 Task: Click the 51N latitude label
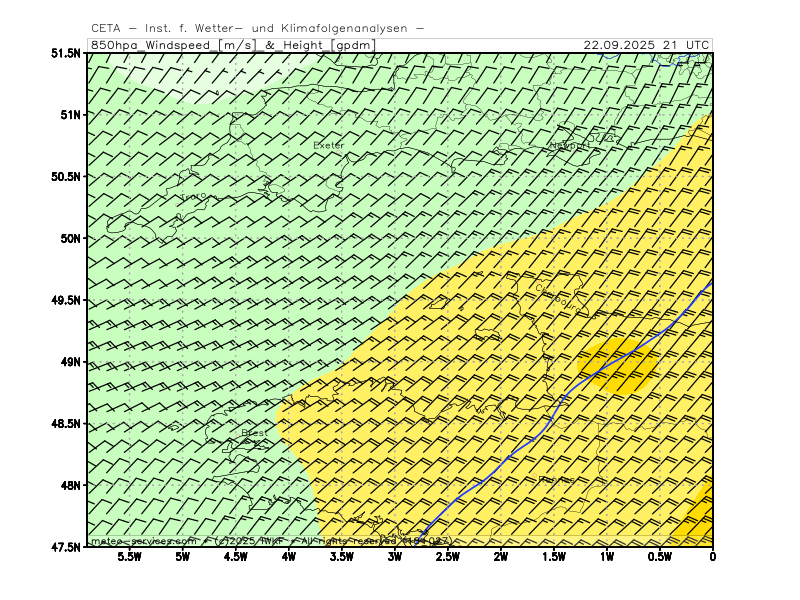(70, 115)
